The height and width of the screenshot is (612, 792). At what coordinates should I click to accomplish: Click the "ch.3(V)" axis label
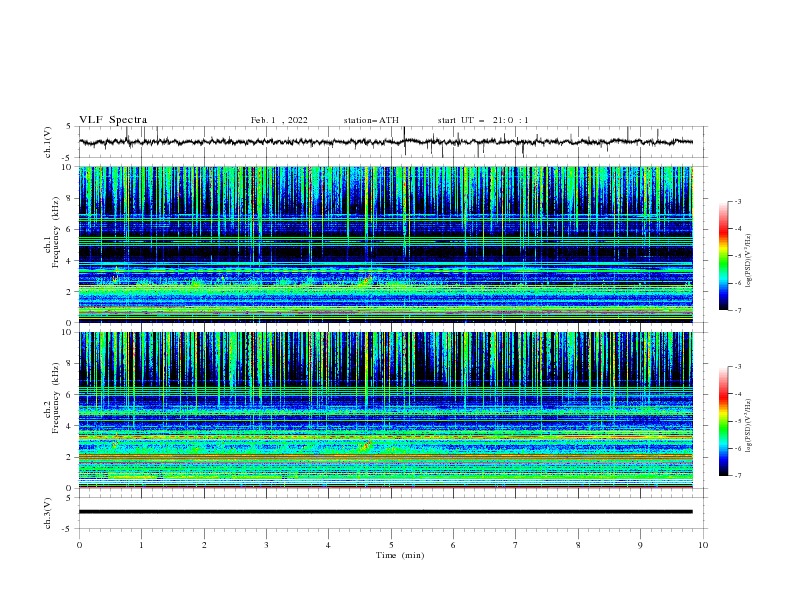(x=48, y=513)
